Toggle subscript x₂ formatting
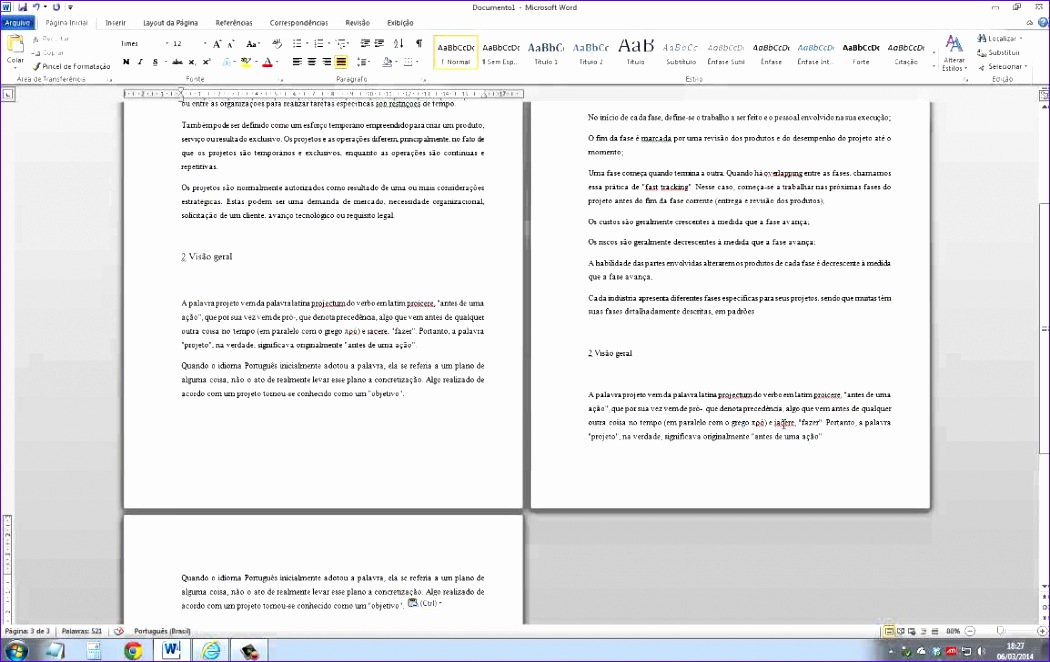This screenshot has width=1050, height=662. tap(192, 62)
